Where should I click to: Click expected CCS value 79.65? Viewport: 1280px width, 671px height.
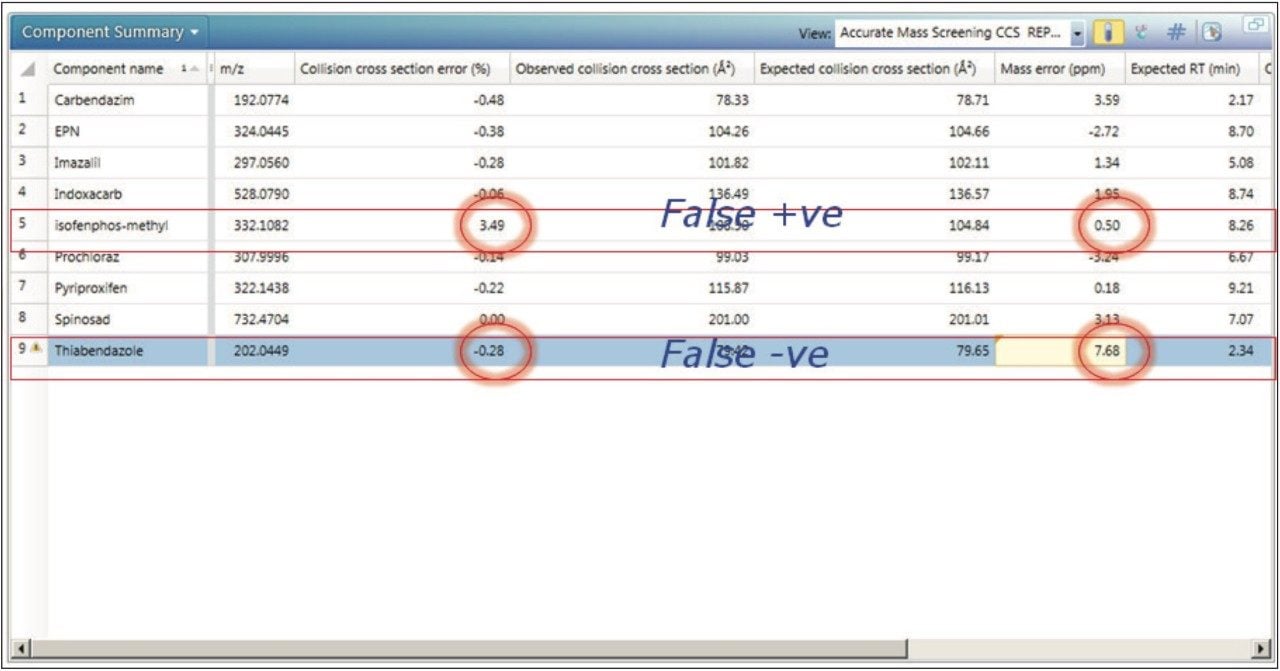972,351
